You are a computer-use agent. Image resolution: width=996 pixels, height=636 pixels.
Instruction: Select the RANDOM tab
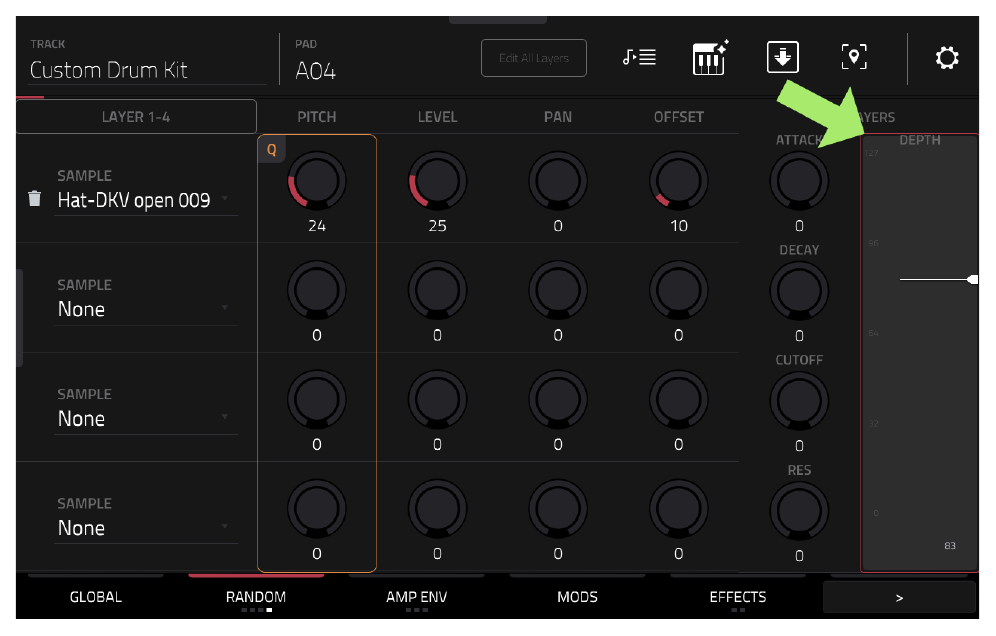click(256, 597)
